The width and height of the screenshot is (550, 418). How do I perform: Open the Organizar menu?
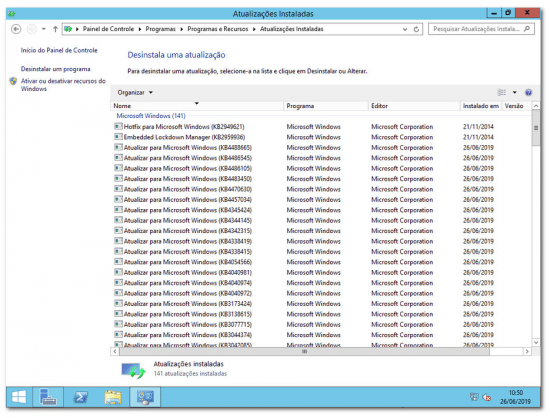[135, 93]
